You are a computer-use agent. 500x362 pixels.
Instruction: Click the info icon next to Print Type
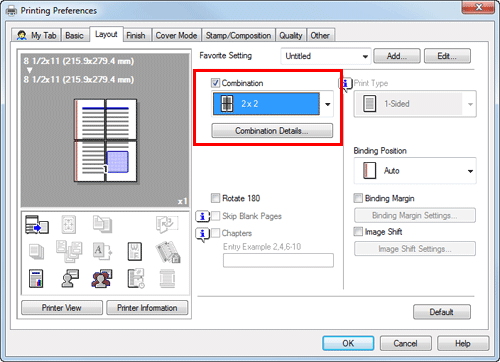345,84
